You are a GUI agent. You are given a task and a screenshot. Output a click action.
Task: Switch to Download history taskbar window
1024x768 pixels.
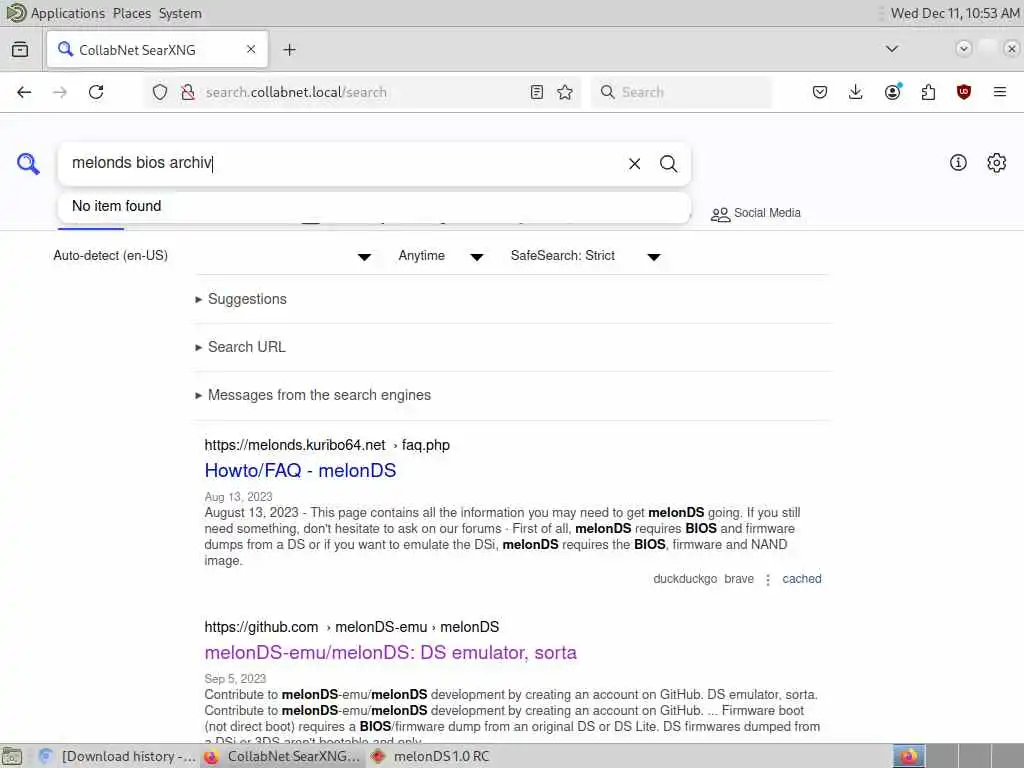[x=118, y=756]
